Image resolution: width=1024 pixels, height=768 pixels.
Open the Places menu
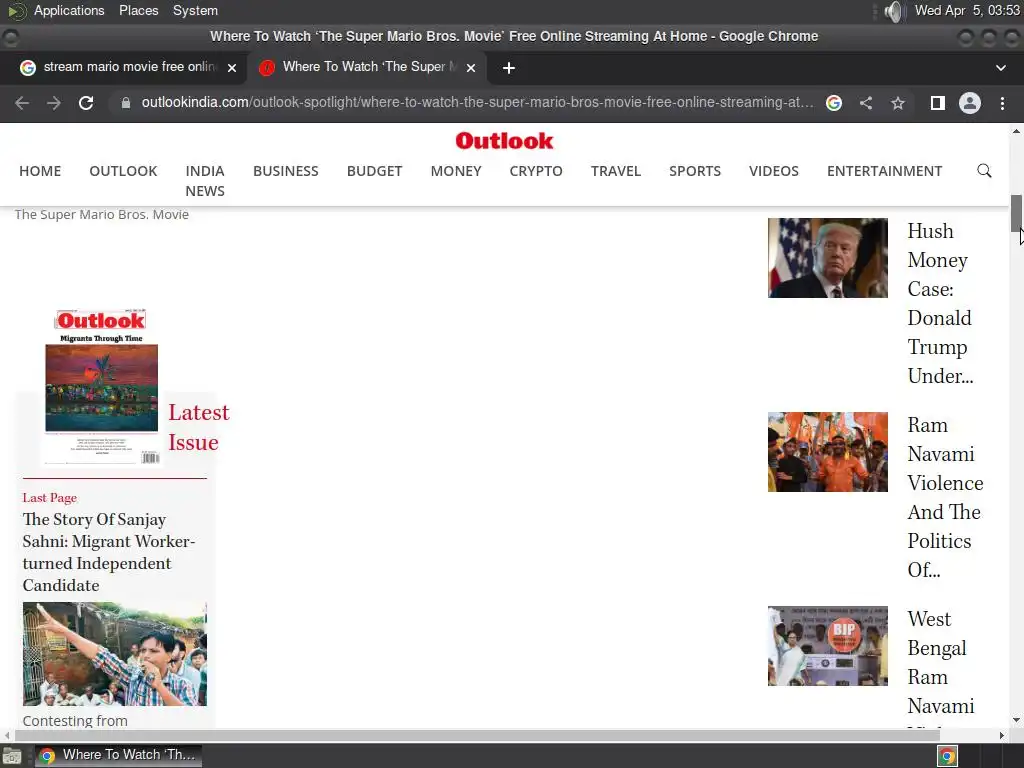tap(138, 10)
